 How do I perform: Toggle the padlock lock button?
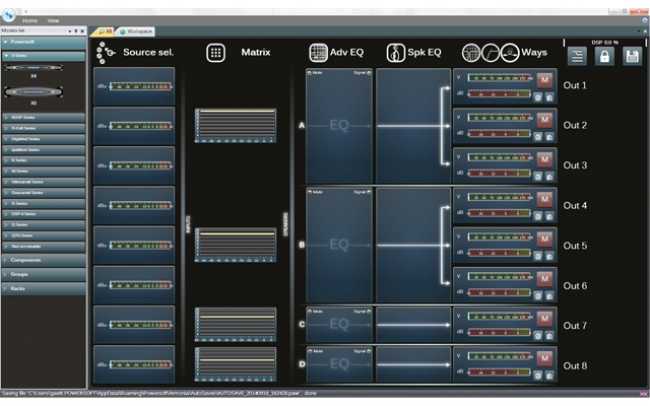(x=604, y=56)
